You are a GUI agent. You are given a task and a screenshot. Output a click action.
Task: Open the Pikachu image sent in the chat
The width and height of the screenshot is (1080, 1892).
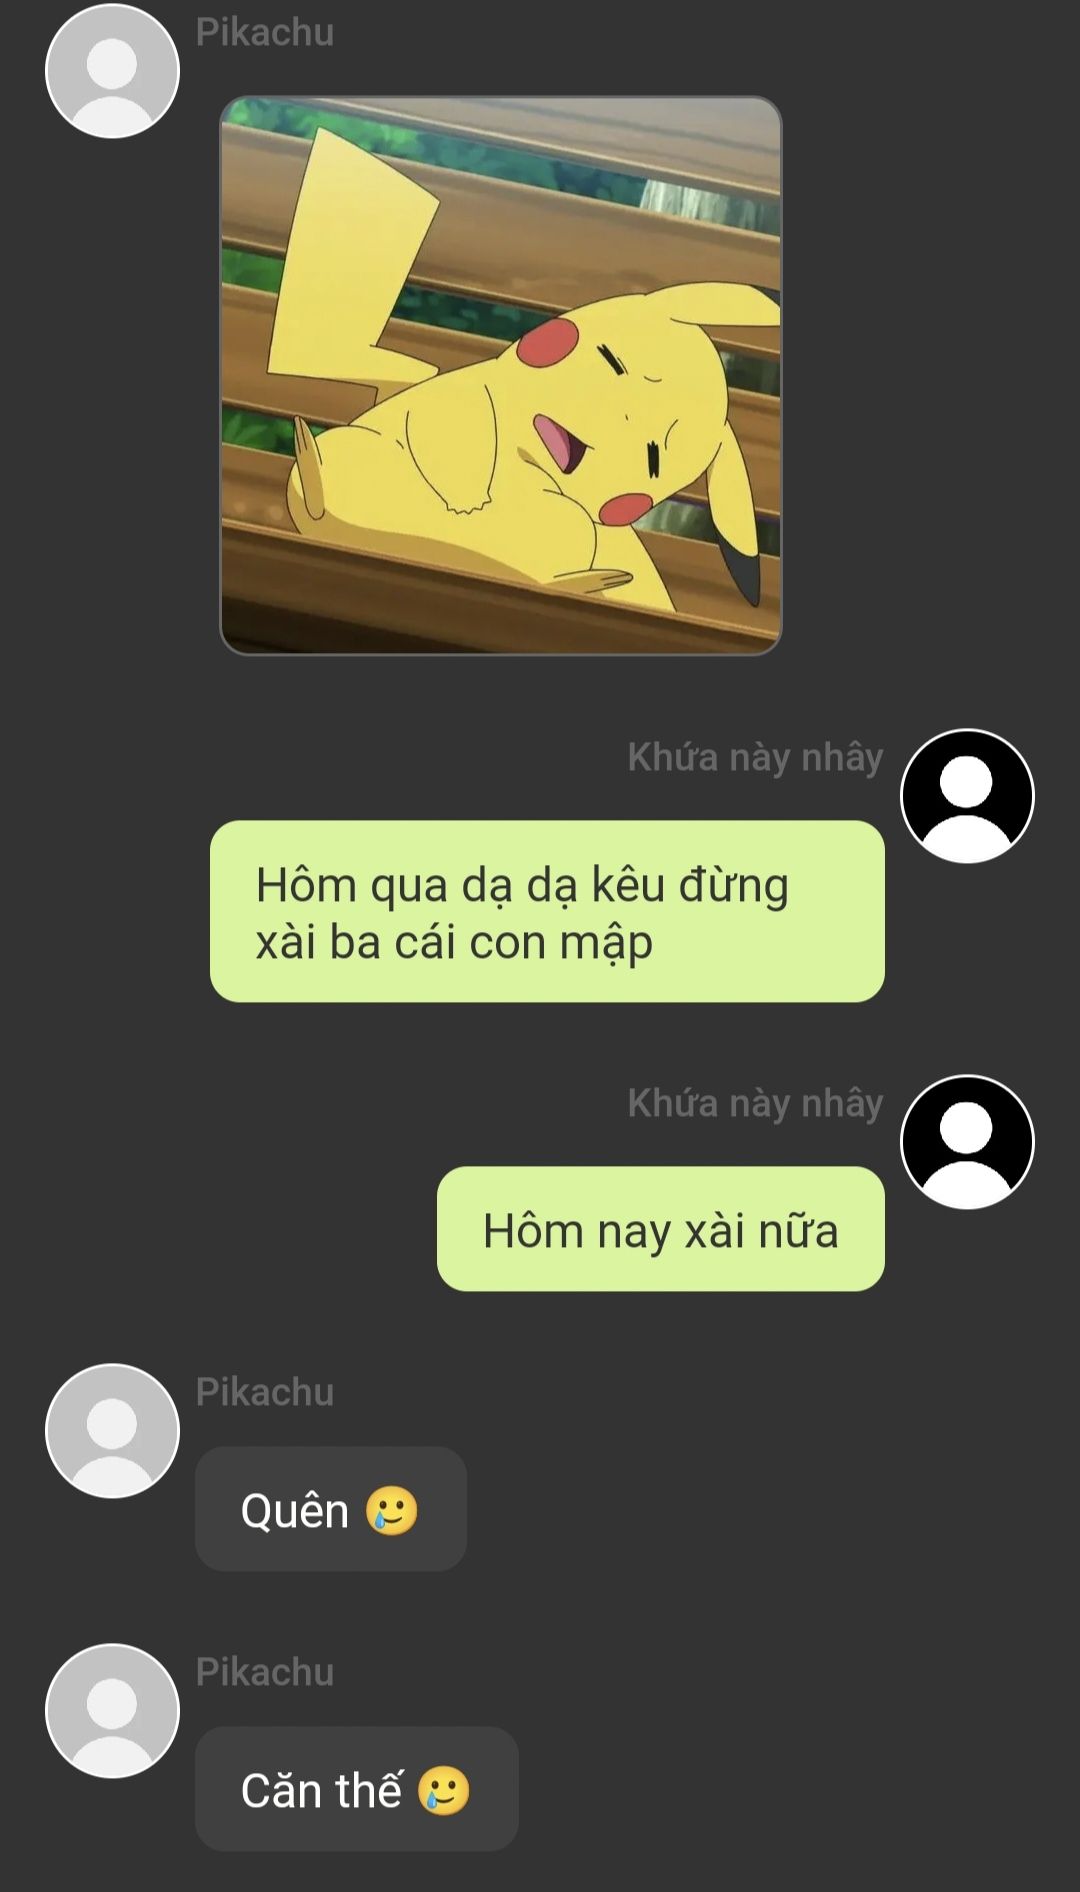coord(500,376)
